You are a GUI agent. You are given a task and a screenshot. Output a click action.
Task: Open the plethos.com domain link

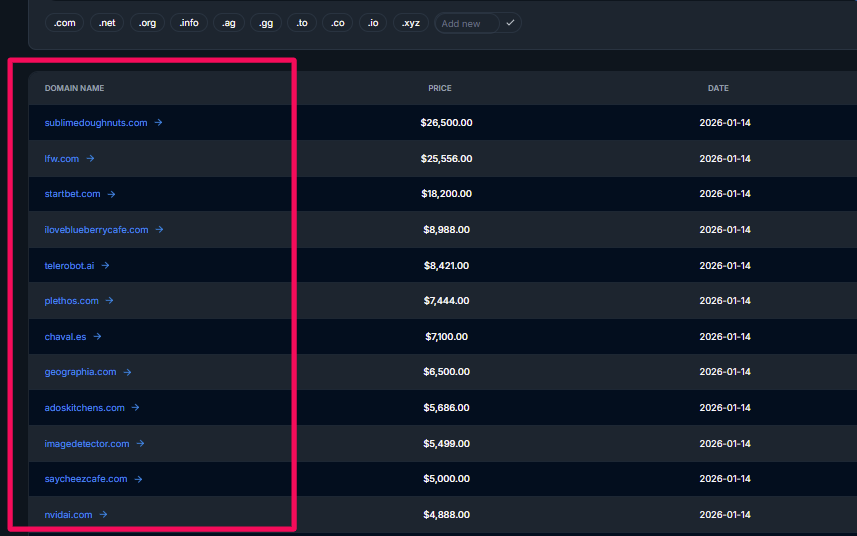(x=72, y=301)
